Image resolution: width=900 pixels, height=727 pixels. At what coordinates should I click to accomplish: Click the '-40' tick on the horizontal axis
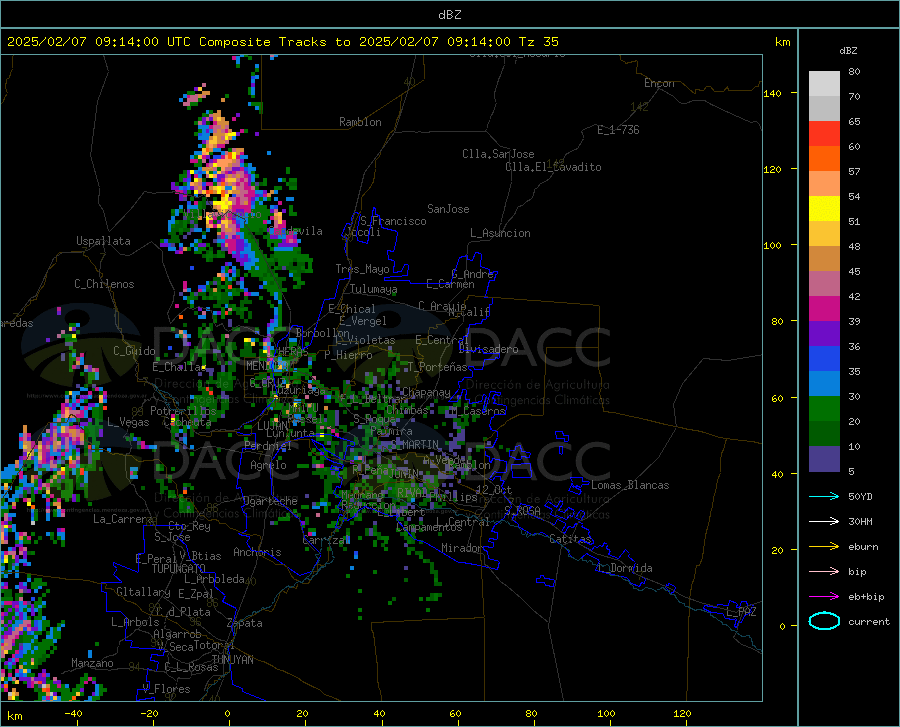coord(73,714)
